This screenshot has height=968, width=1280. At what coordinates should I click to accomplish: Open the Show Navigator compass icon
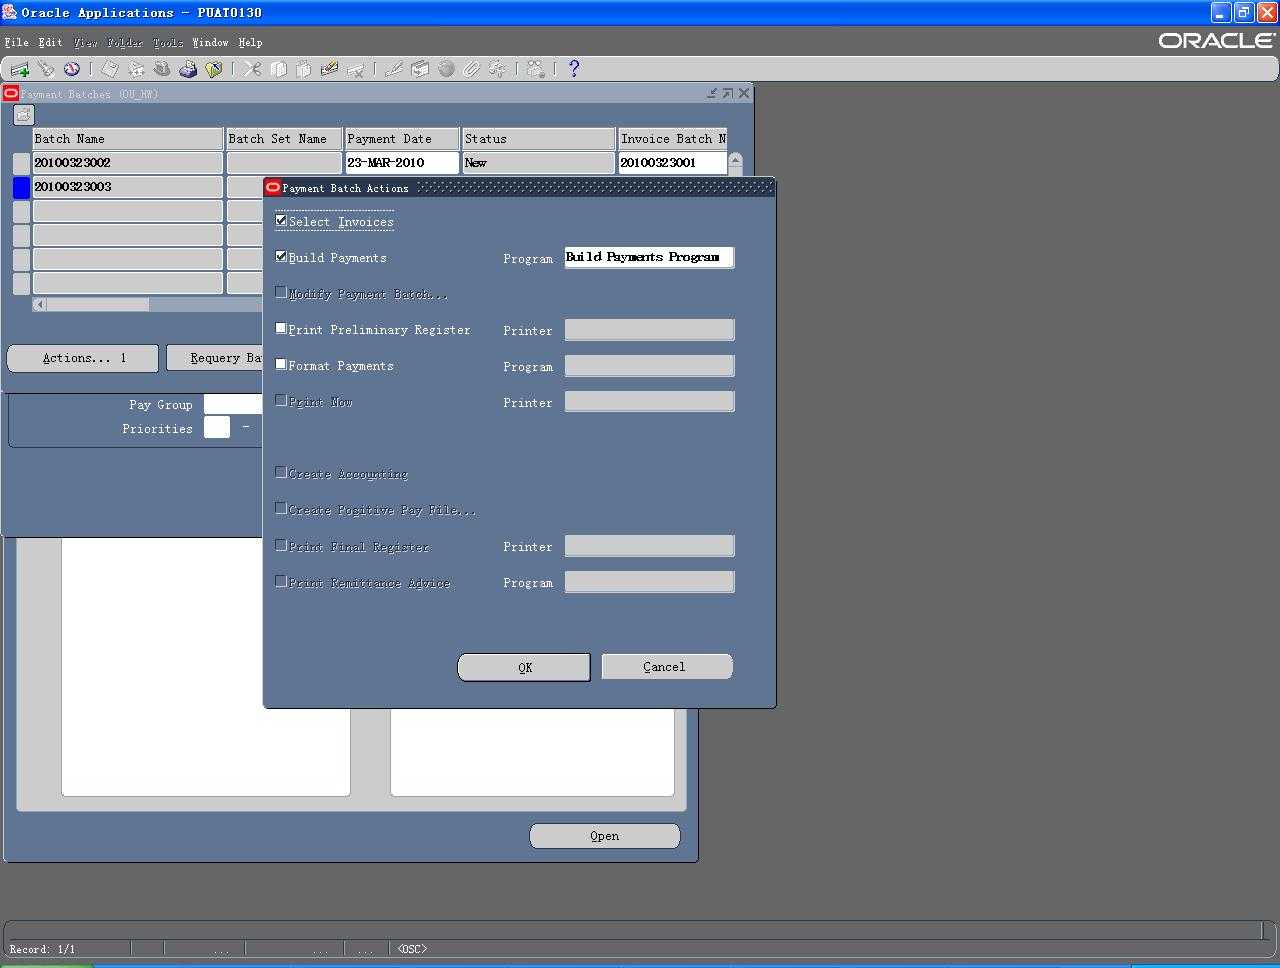coord(72,69)
